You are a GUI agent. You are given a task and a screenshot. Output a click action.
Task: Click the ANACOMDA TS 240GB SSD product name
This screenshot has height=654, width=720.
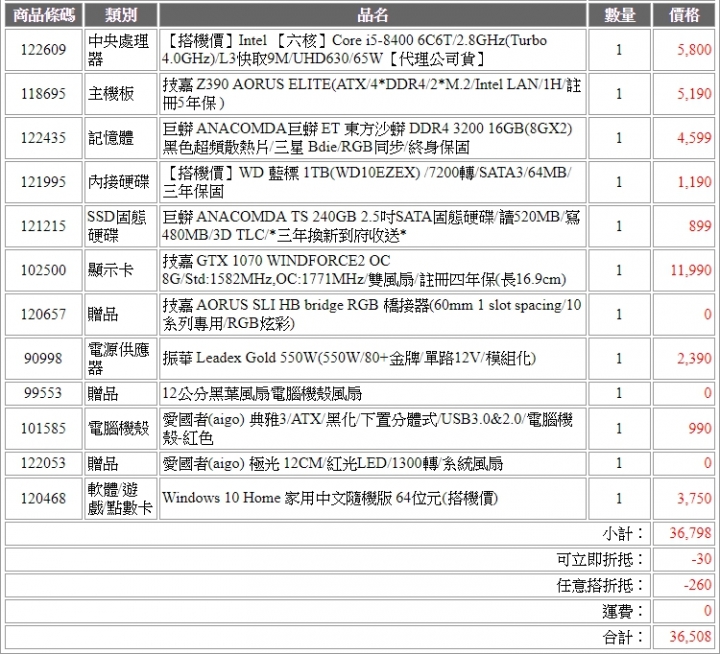[x=371, y=226]
